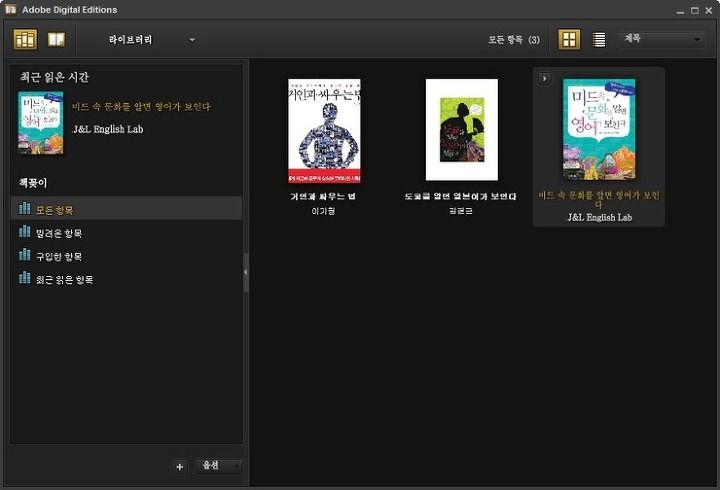This screenshot has height=490, width=720.
Task: Maximize the Adobe Digital Editions window
Action: tap(695, 10)
